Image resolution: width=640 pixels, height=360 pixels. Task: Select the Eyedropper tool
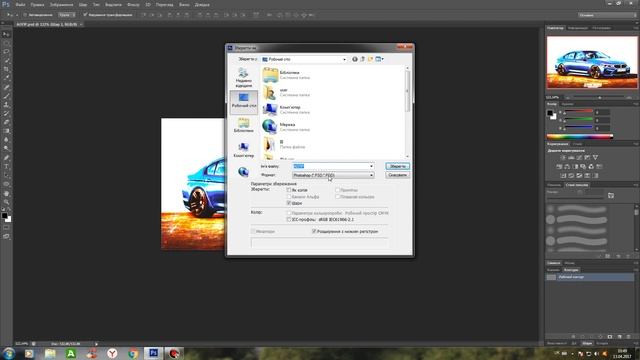click(6, 78)
